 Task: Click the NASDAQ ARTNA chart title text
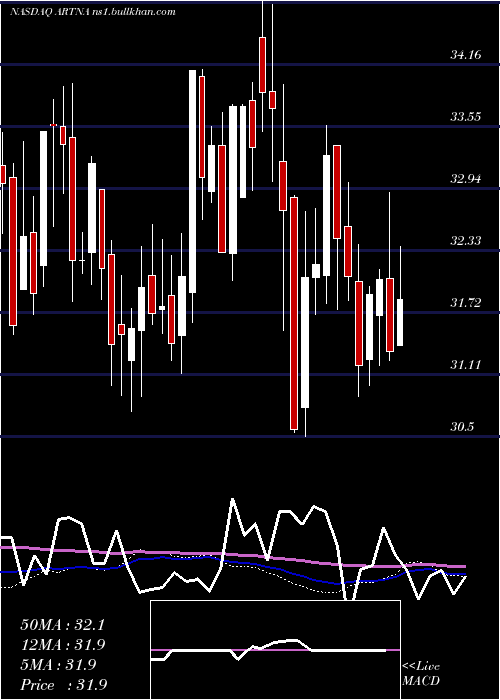pos(92,12)
